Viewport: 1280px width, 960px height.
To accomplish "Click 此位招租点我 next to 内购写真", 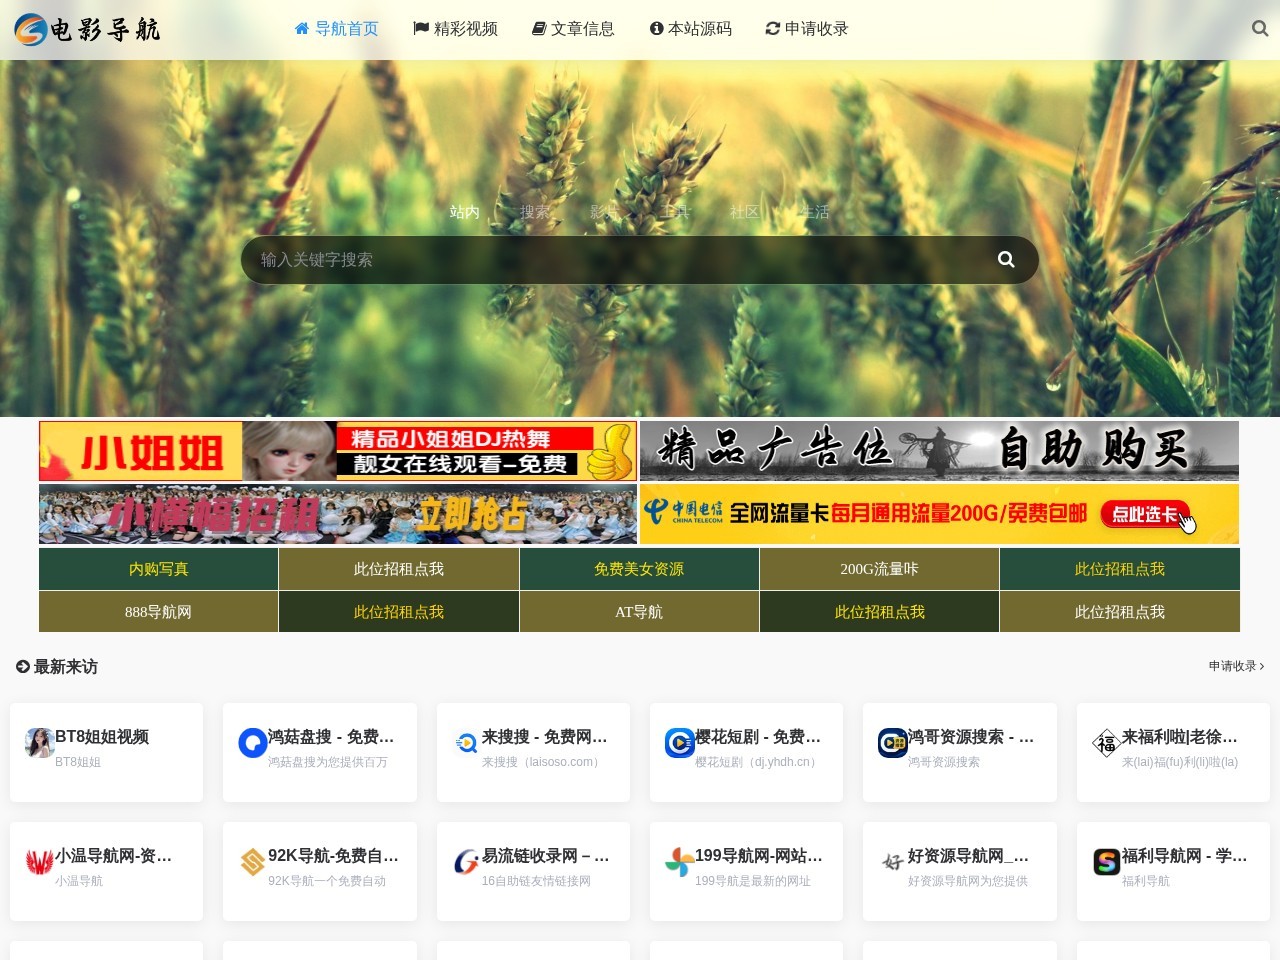I will (x=399, y=569).
